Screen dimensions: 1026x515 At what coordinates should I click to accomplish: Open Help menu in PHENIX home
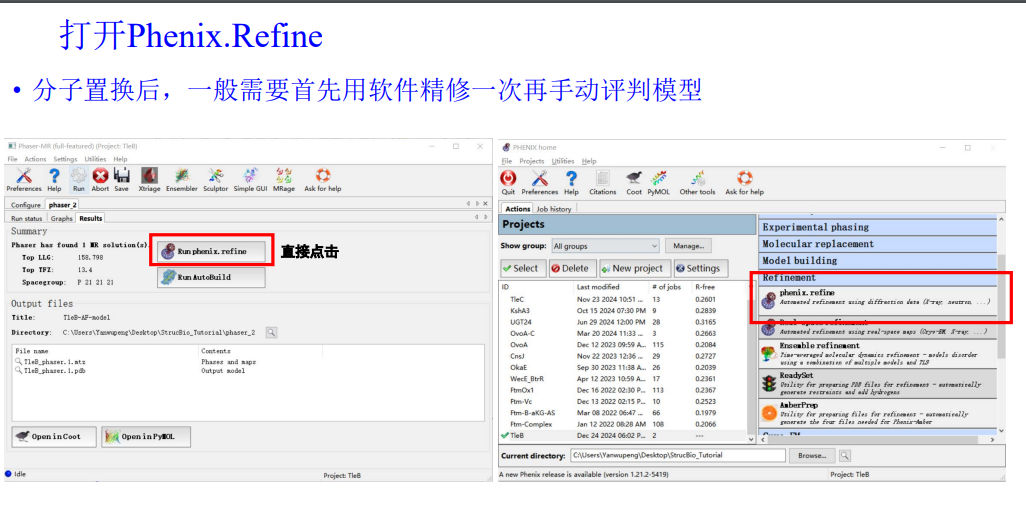pyautogui.click(x=589, y=161)
